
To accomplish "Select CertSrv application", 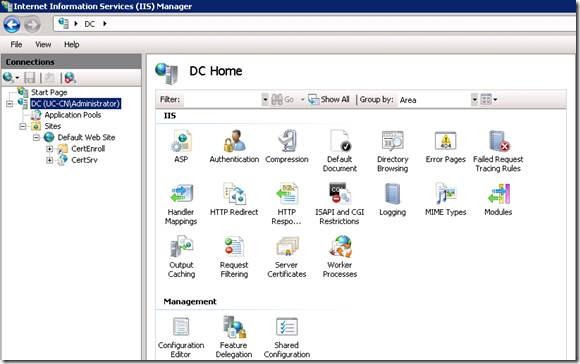I will [84, 160].
